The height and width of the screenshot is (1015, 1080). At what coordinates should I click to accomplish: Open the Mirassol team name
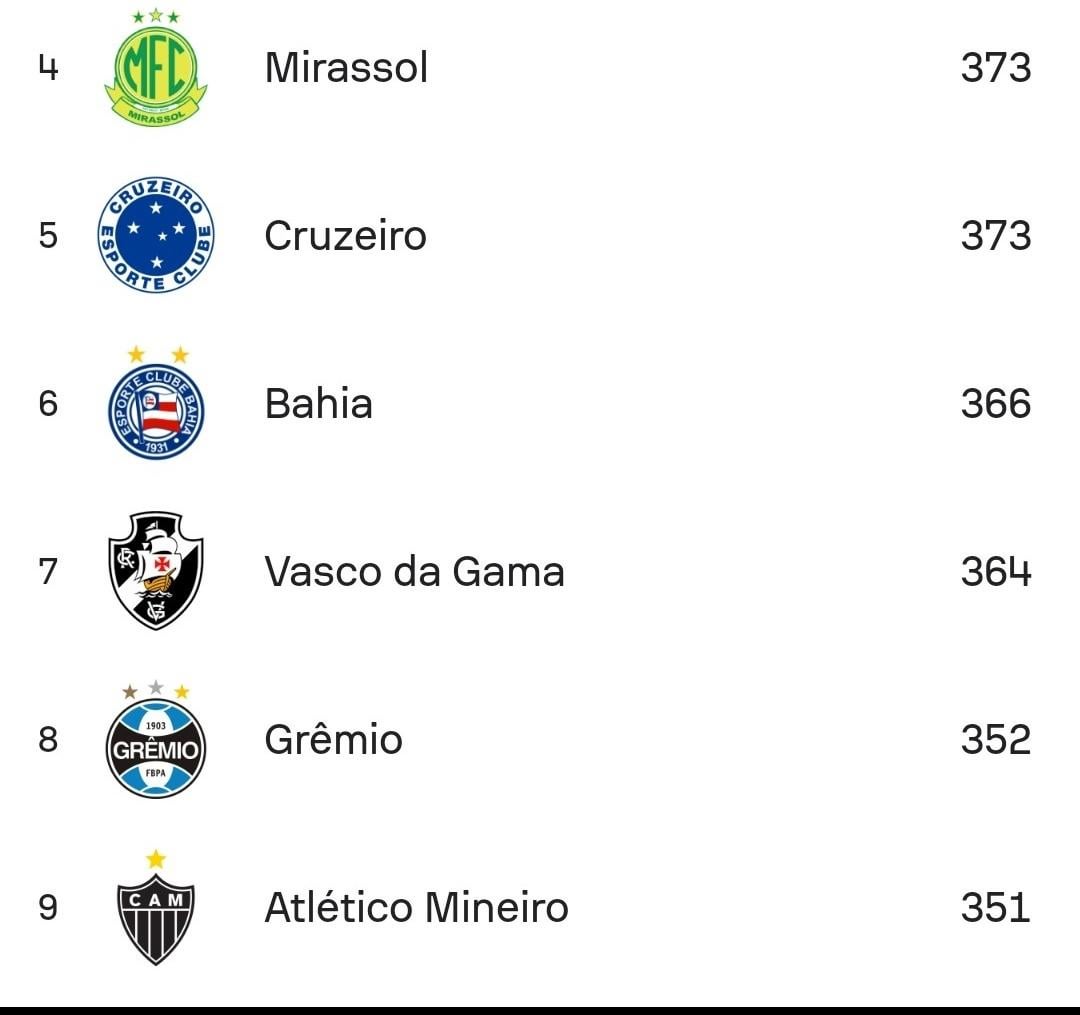346,68
